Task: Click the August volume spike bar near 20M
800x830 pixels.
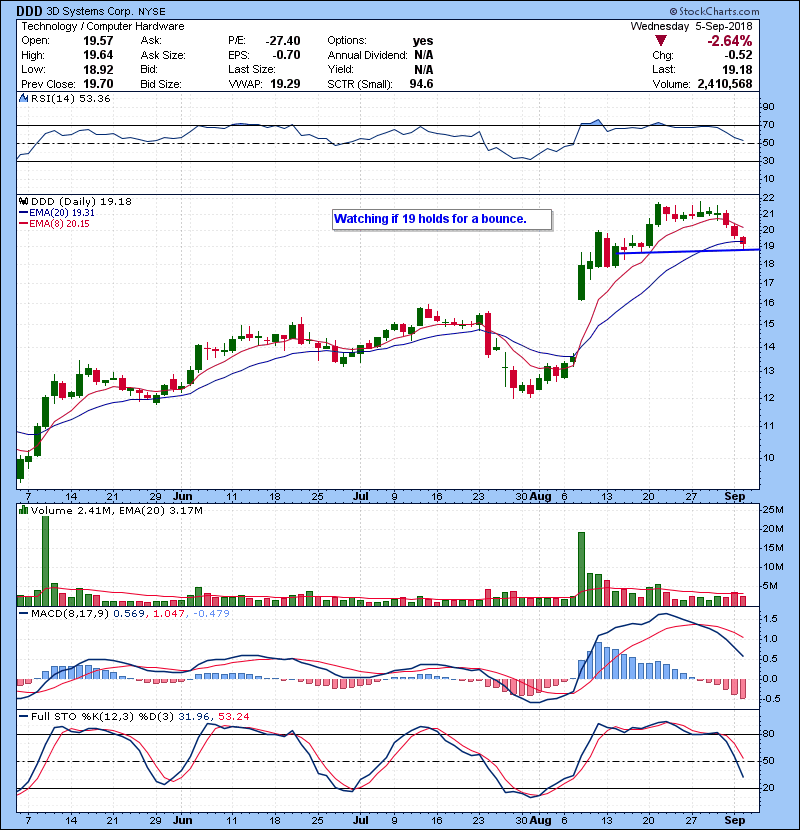Action: pyautogui.click(x=581, y=569)
